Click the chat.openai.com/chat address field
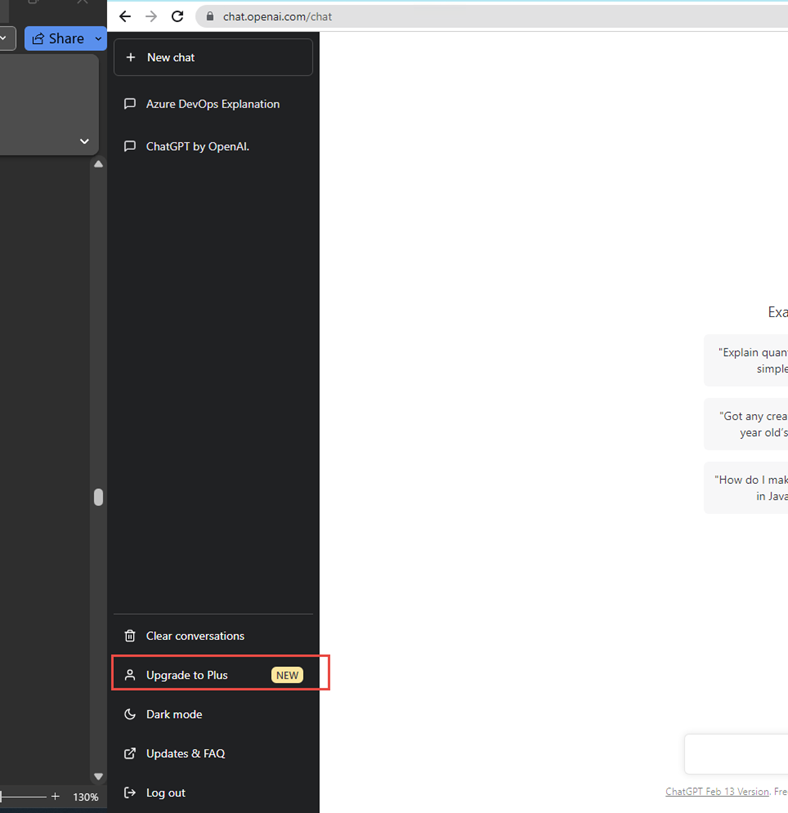This screenshot has height=813, width=788. point(492,17)
